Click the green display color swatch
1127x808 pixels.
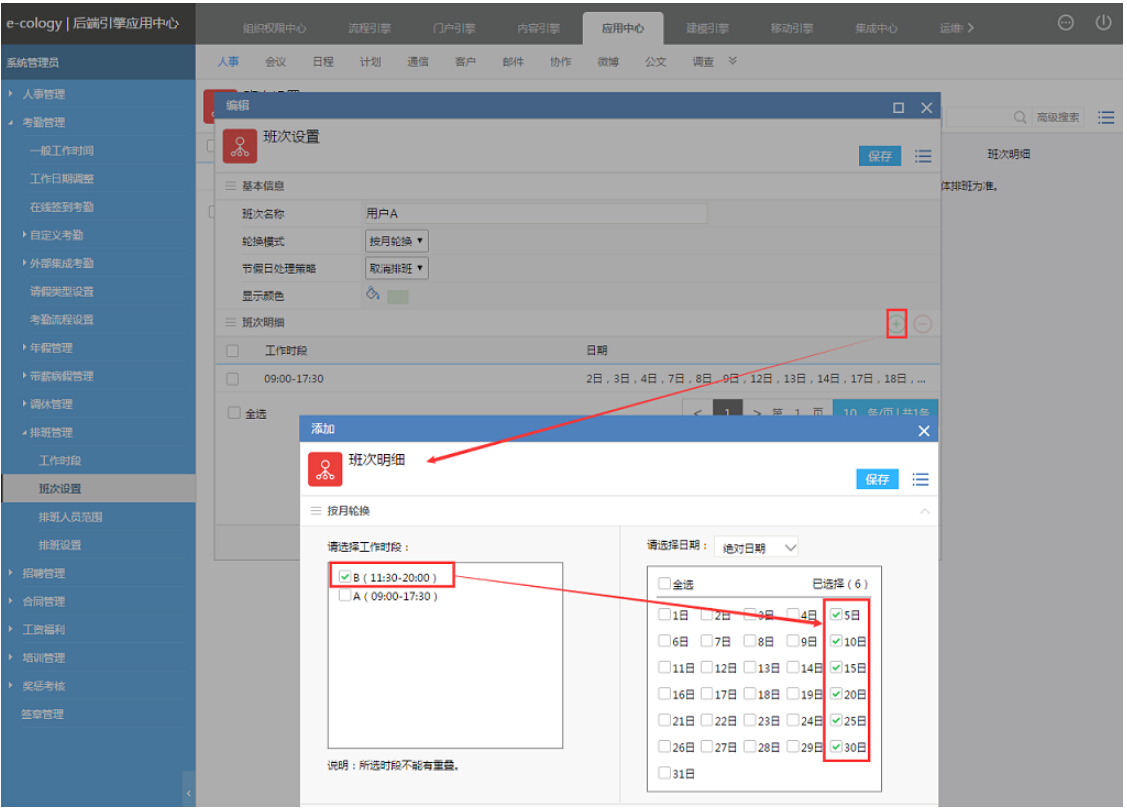tap(397, 296)
